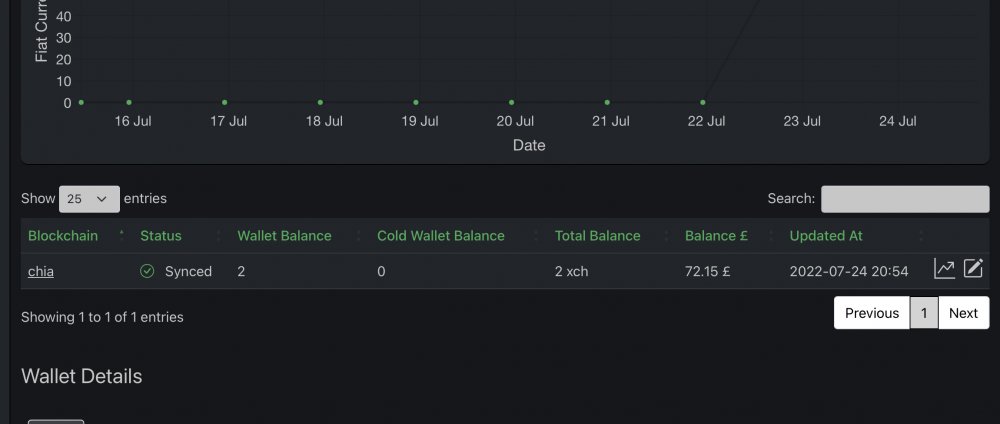Go to the Previous page
1000x424 pixels.
pyautogui.click(x=872, y=313)
